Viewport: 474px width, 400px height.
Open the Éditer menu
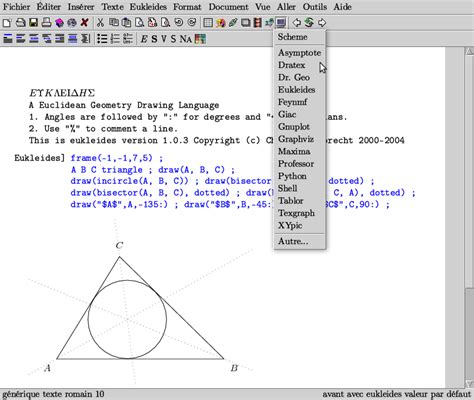(49, 7)
